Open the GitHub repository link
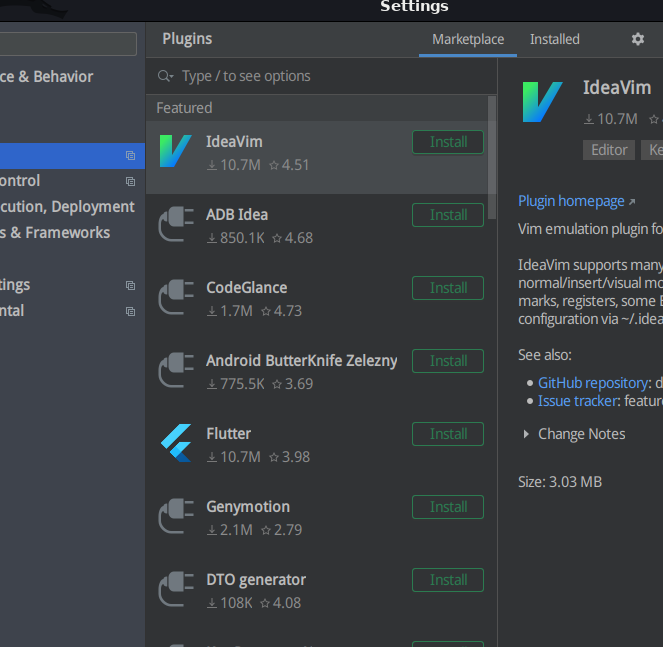 tap(594, 383)
